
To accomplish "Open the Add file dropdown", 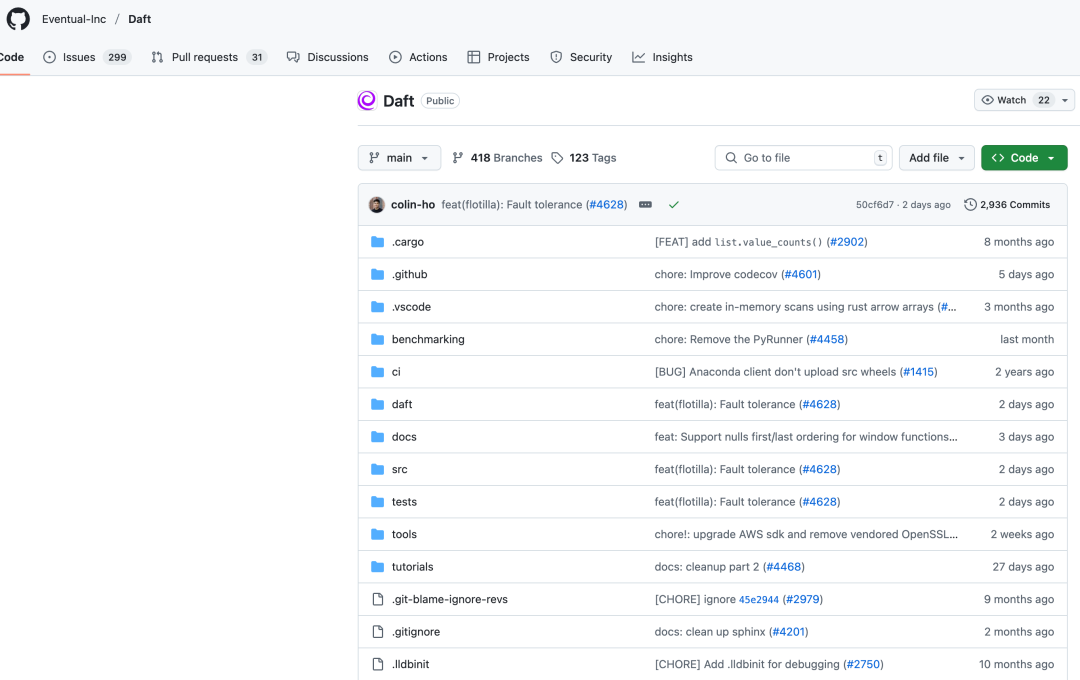I will (937, 158).
